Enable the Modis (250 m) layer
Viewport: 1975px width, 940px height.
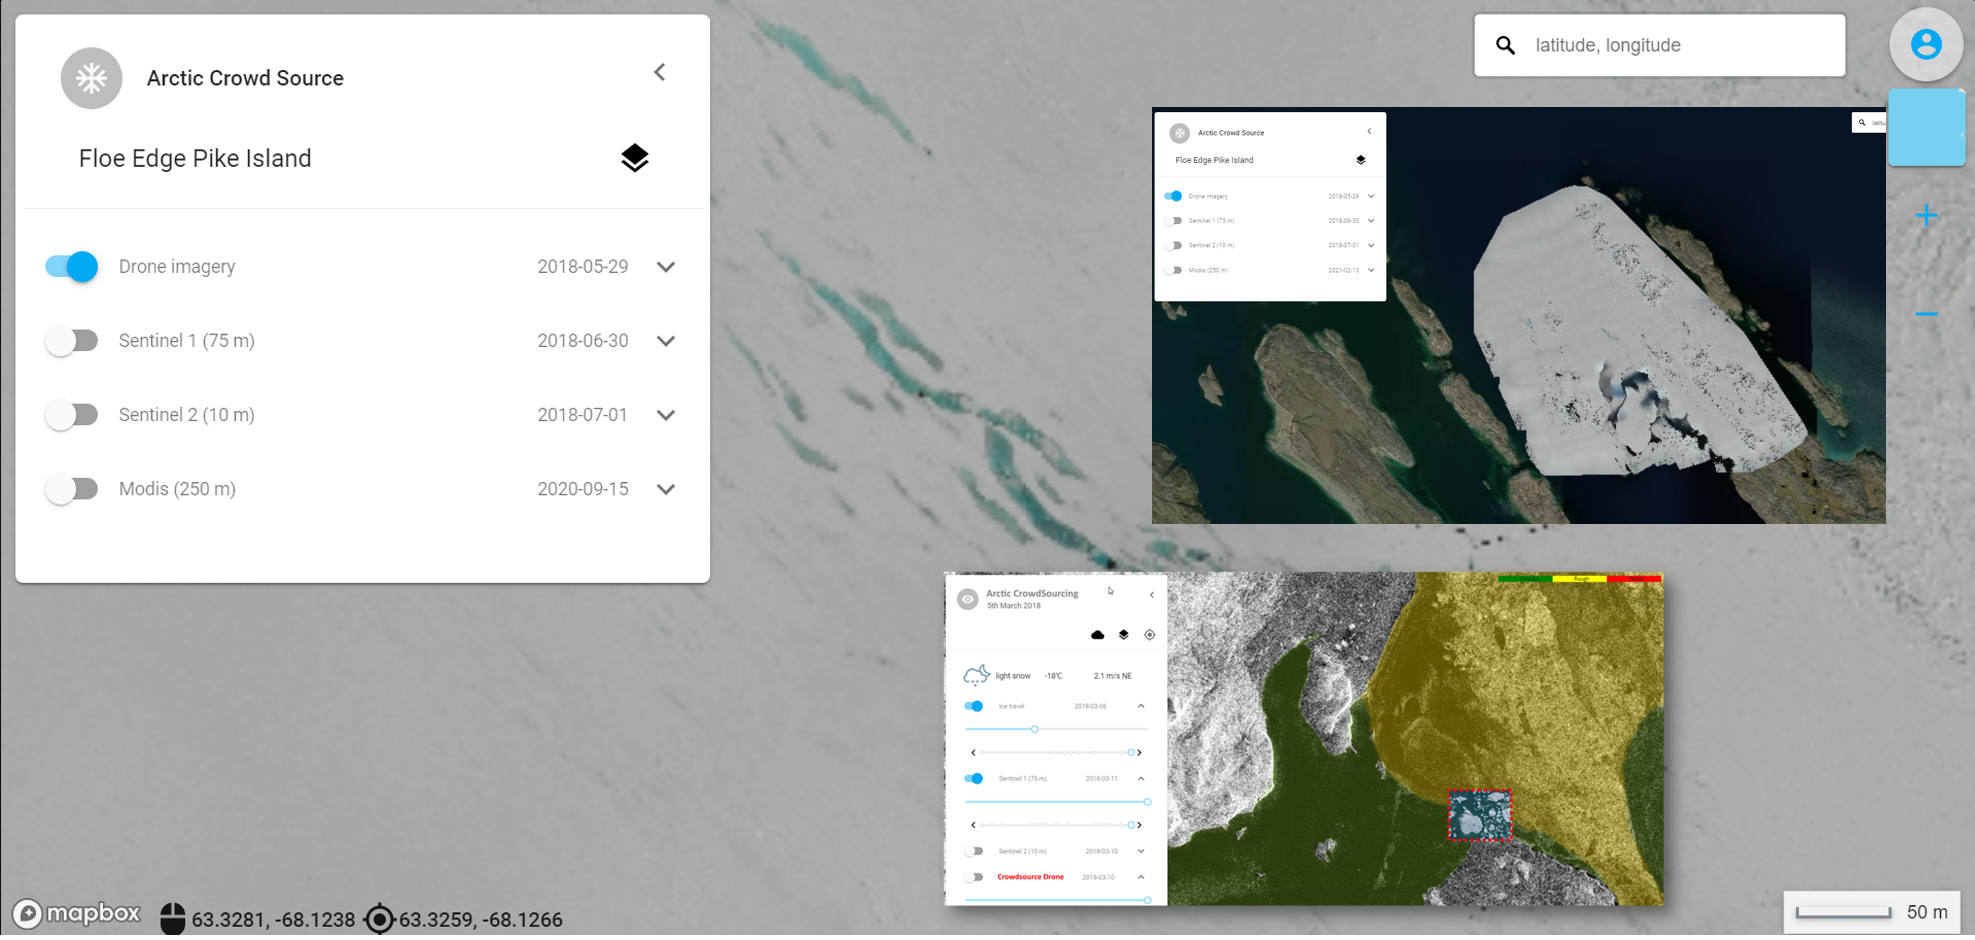click(72, 488)
